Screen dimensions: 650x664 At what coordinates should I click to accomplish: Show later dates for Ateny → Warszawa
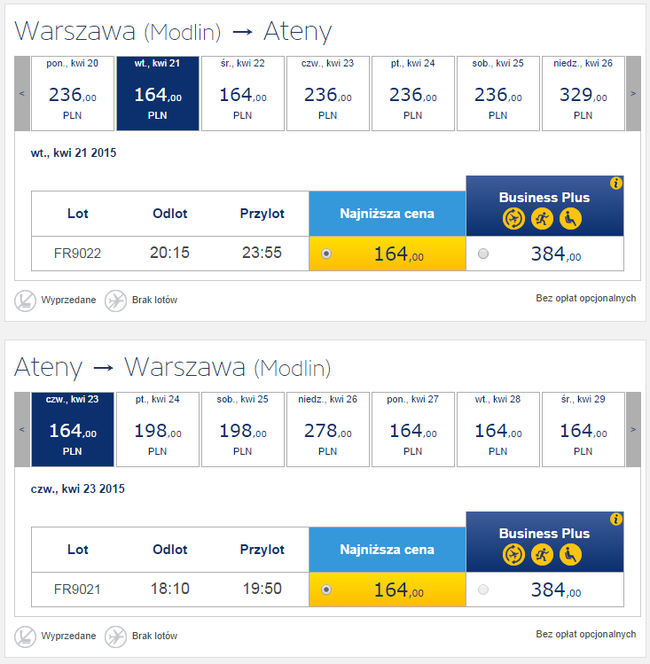tap(632, 429)
